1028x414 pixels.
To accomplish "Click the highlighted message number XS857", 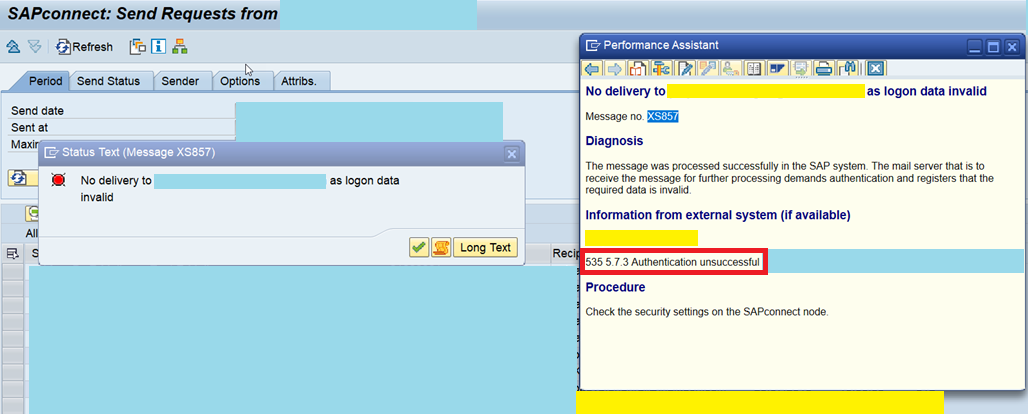I will 663,116.
